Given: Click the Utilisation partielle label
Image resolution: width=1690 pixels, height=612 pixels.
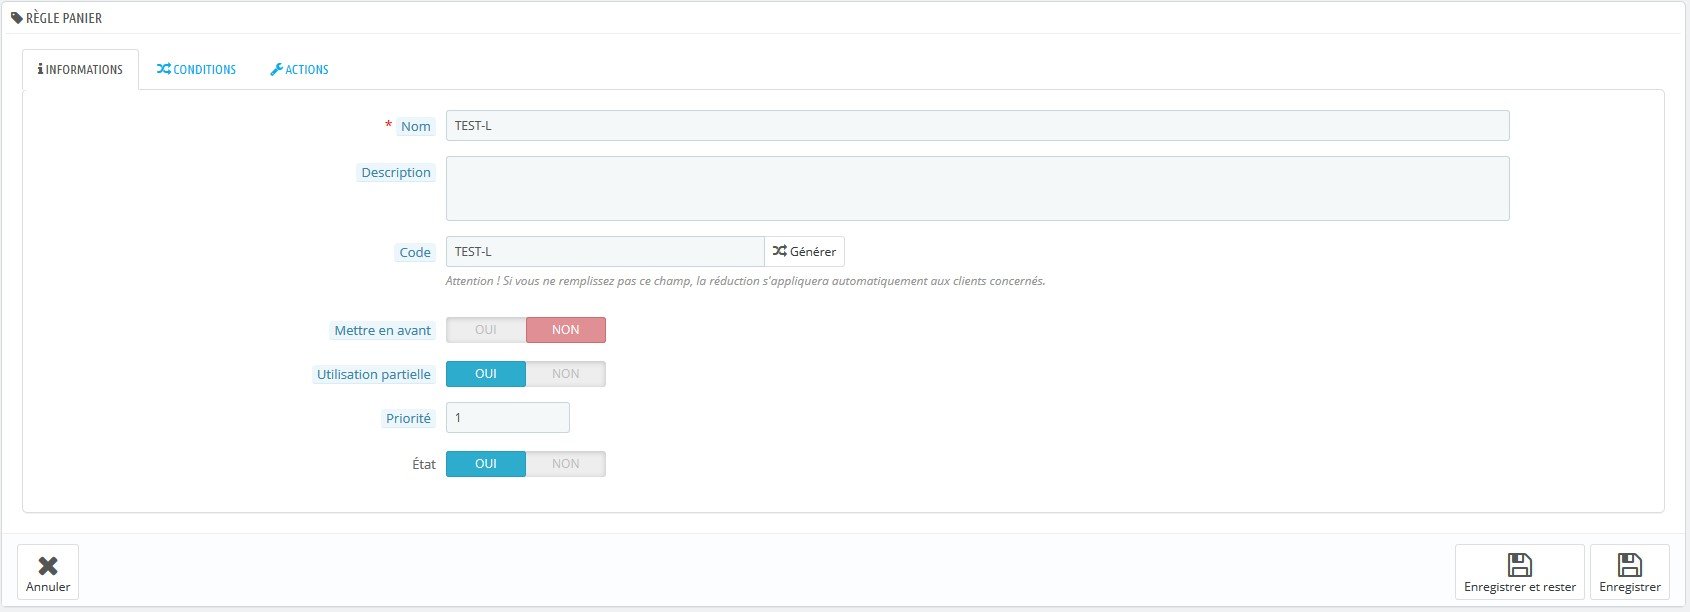Looking at the screenshot, I should (374, 375).
